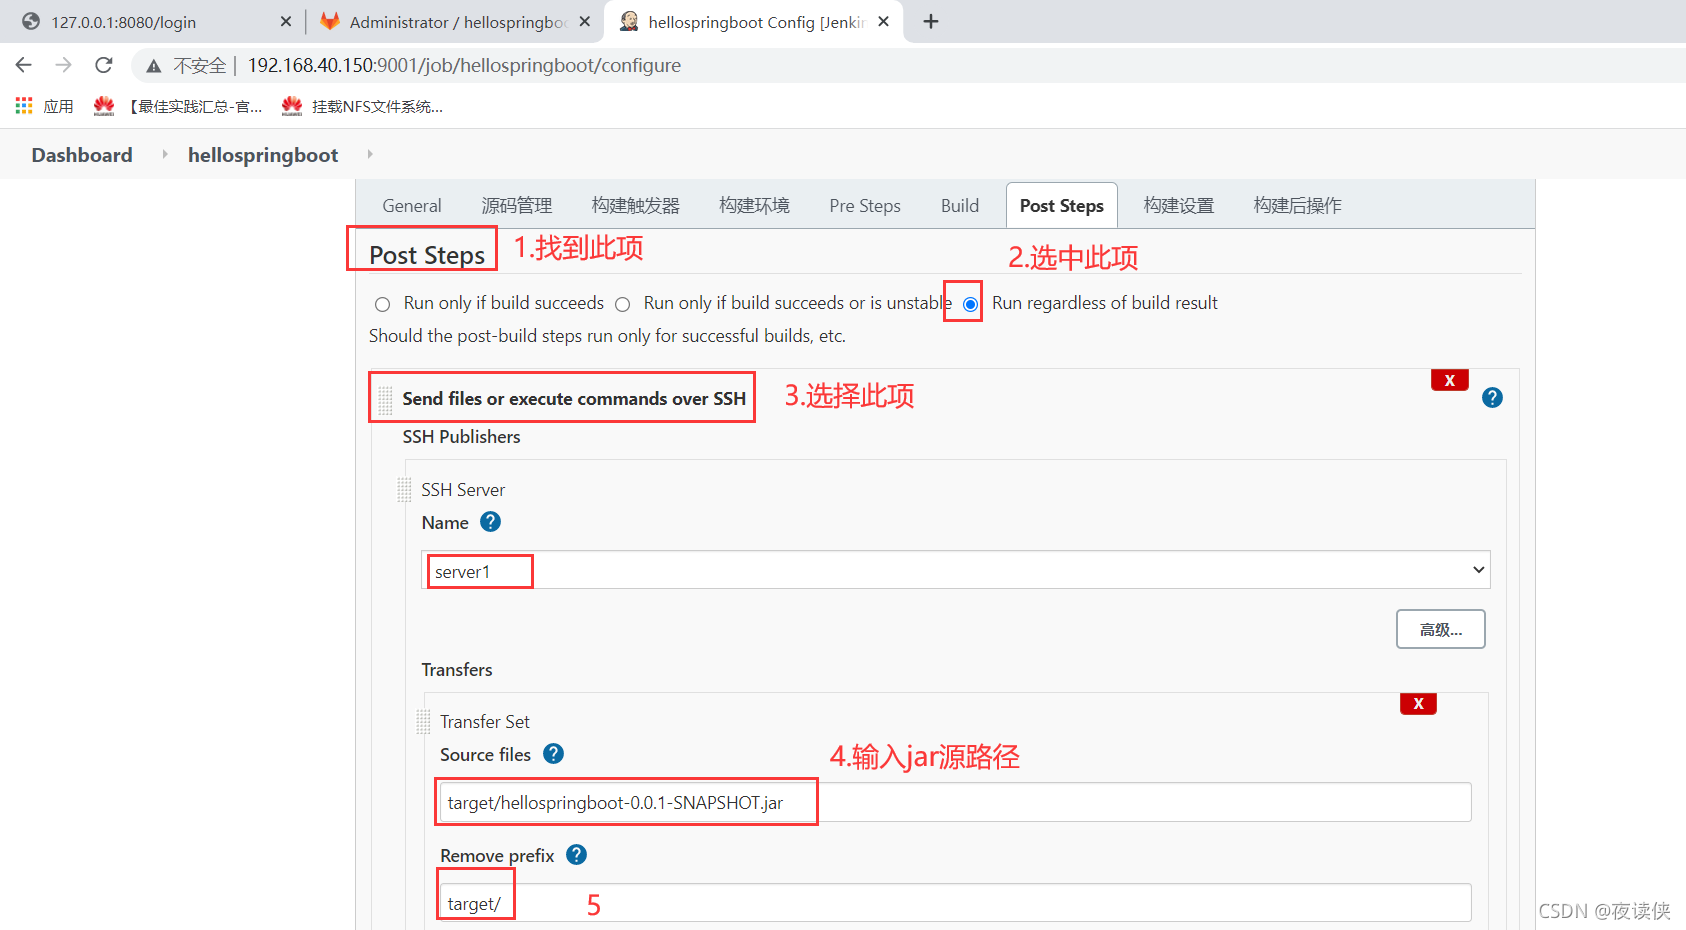This screenshot has width=1686, height=930.
Task: Delete the Transfer Set
Action: (x=1418, y=704)
